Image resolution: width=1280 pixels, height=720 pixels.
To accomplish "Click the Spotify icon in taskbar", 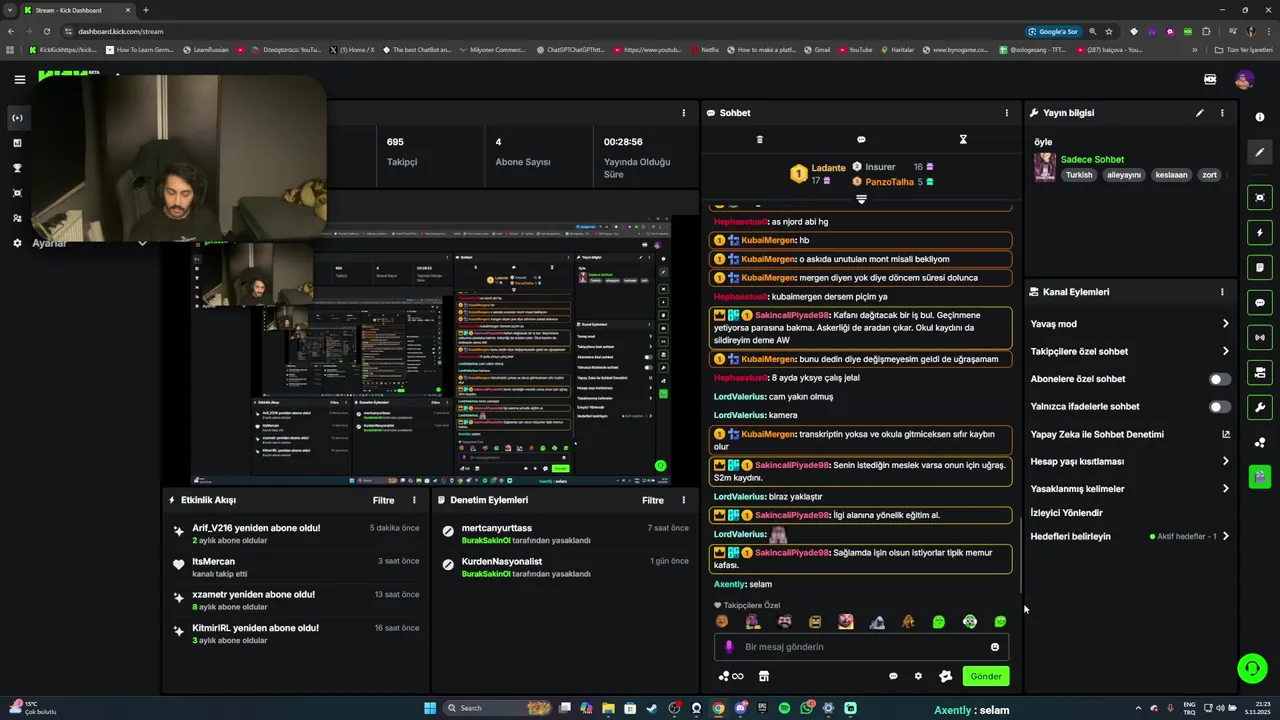I will tap(784, 708).
